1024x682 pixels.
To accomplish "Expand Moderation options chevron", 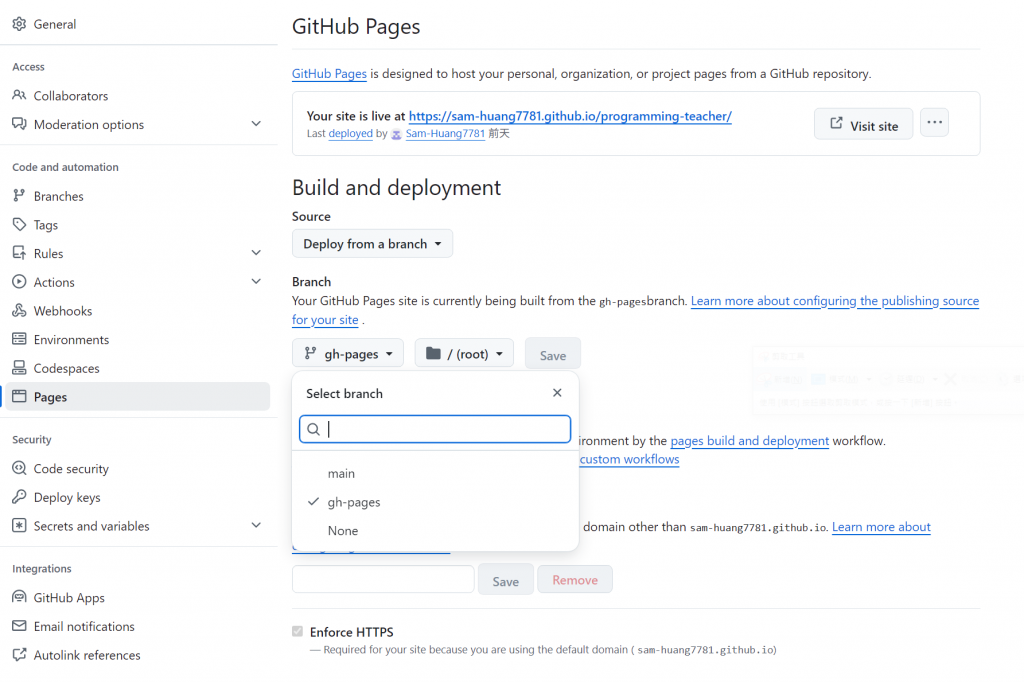I will tap(256, 123).
